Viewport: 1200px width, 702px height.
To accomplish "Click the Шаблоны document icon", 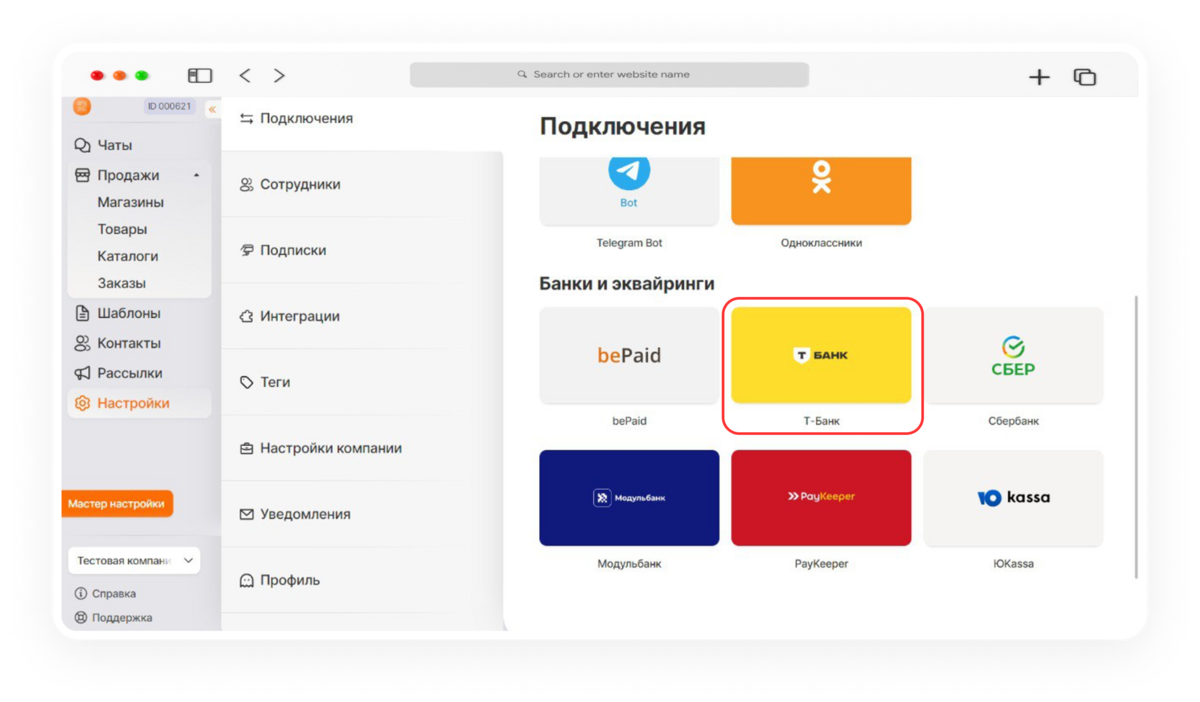I will (82, 313).
